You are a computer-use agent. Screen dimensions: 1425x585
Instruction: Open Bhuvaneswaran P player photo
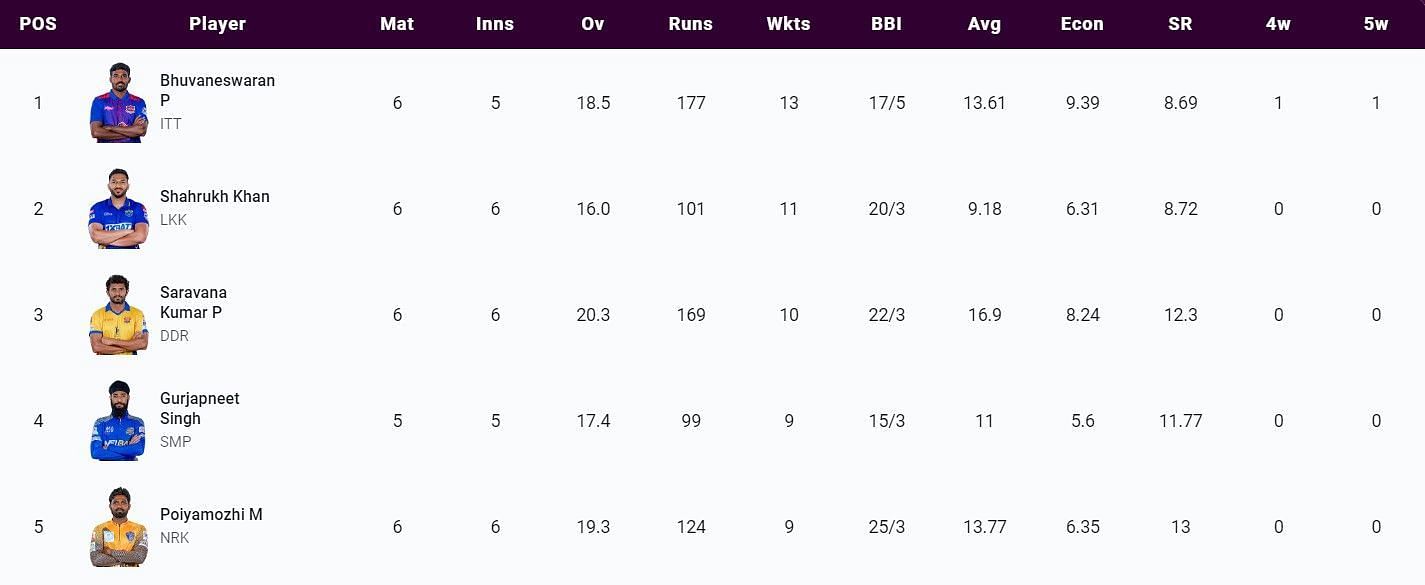pos(118,103)
